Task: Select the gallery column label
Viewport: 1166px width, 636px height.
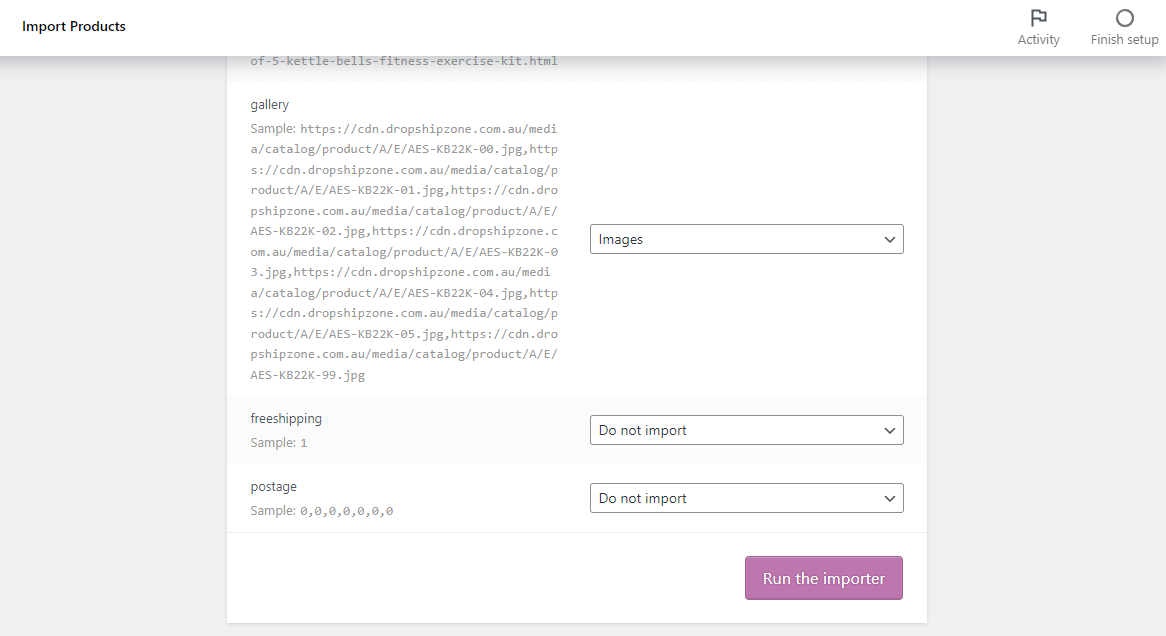Action: [269, 105]
